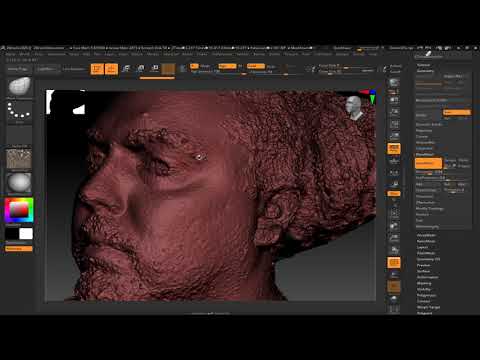Open the empty Alpha slot
Screen dimensions: 480x360
pyautogui.click(x=20, y=135)
